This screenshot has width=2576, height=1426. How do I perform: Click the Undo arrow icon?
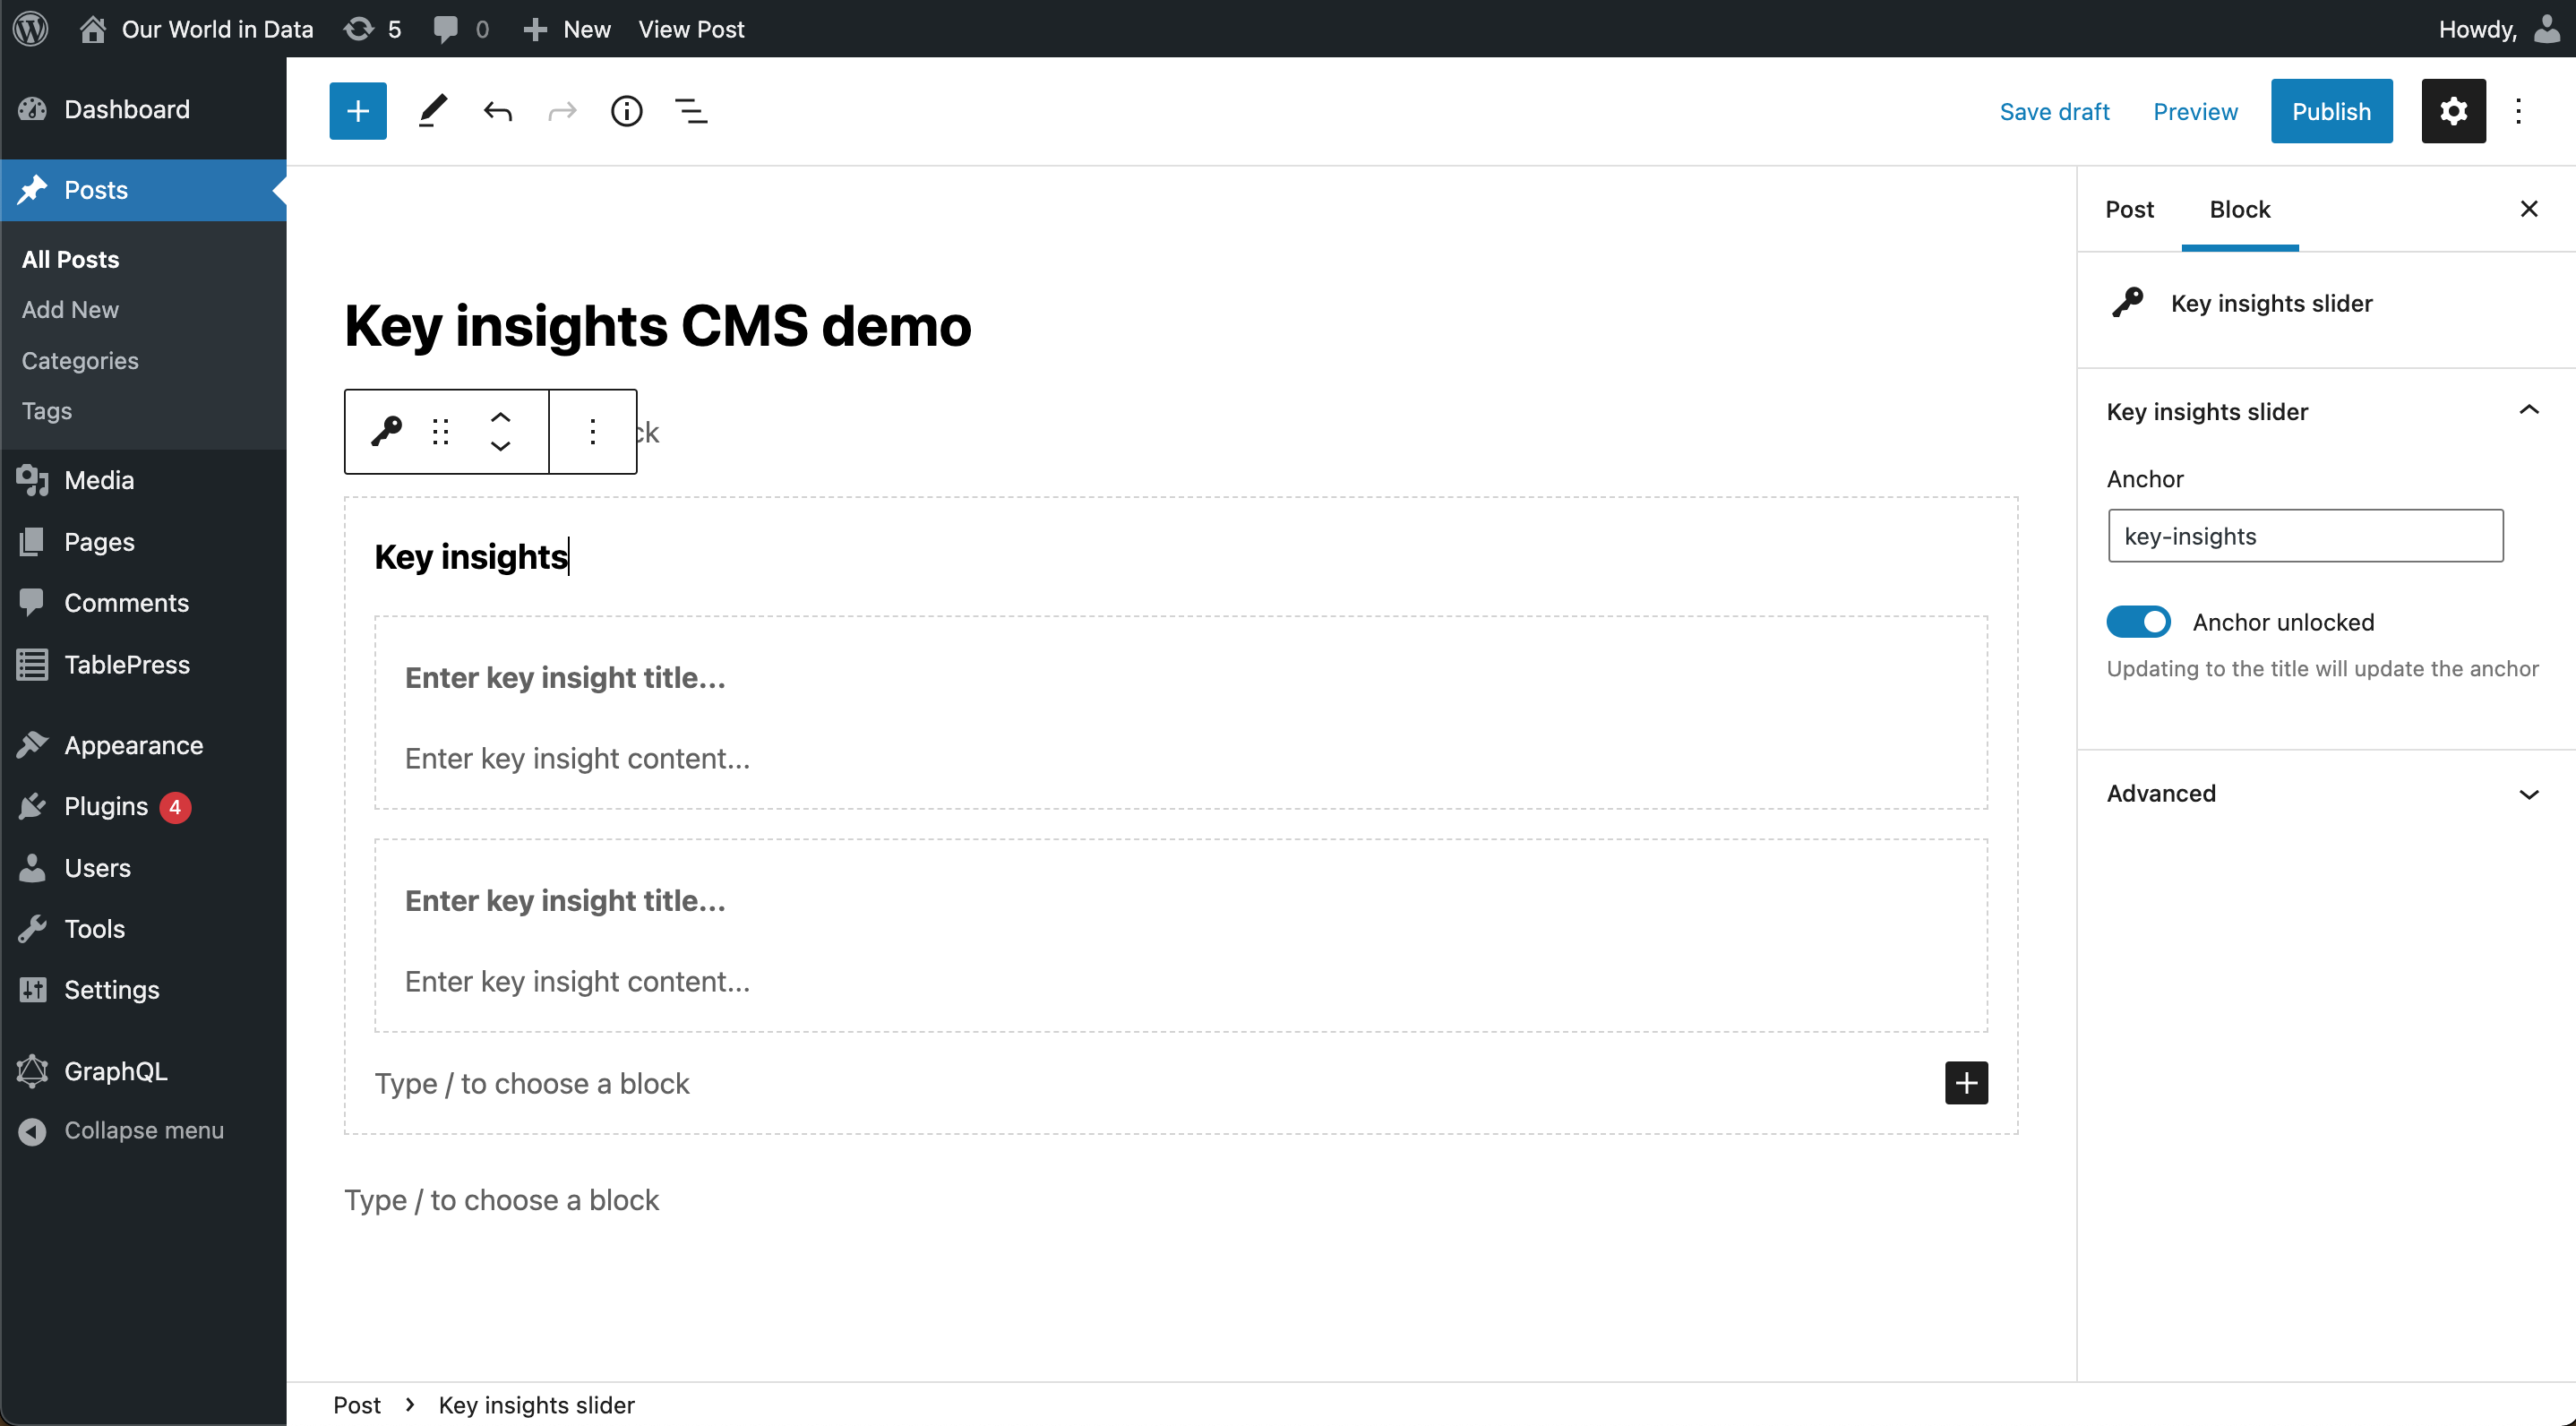pos(497,110)
